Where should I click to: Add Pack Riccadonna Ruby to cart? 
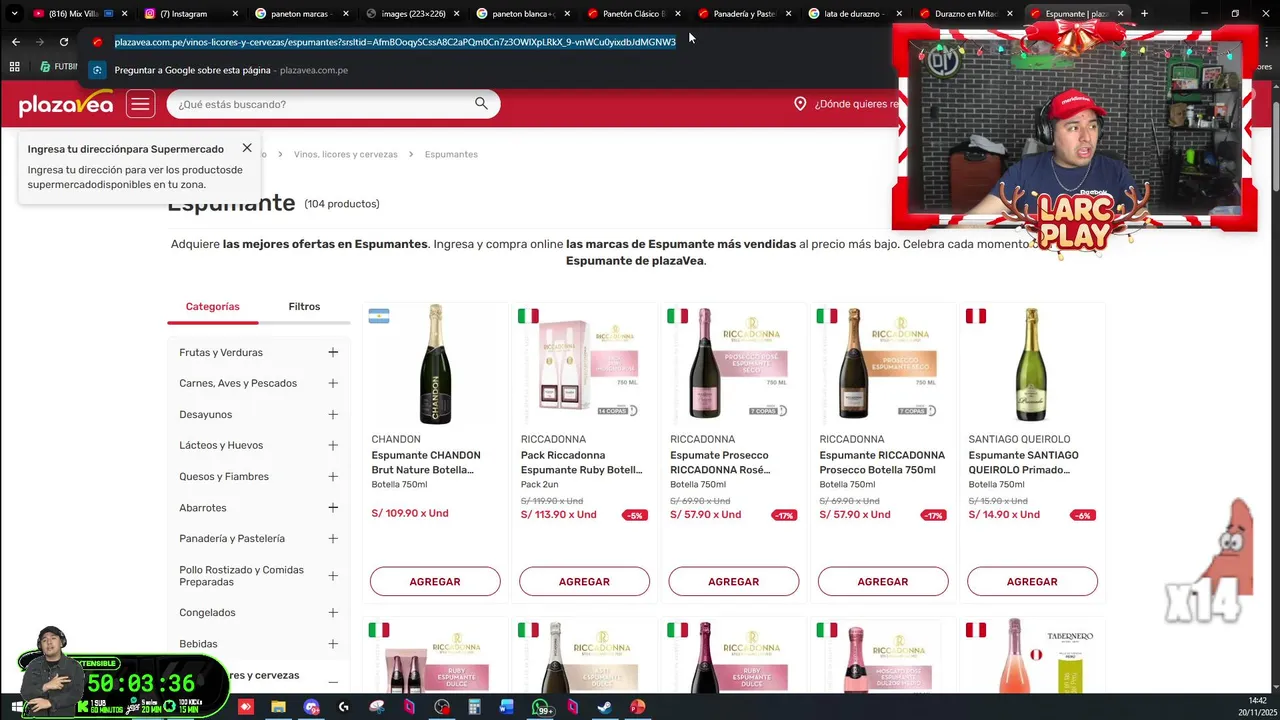(x=584, y=581)
